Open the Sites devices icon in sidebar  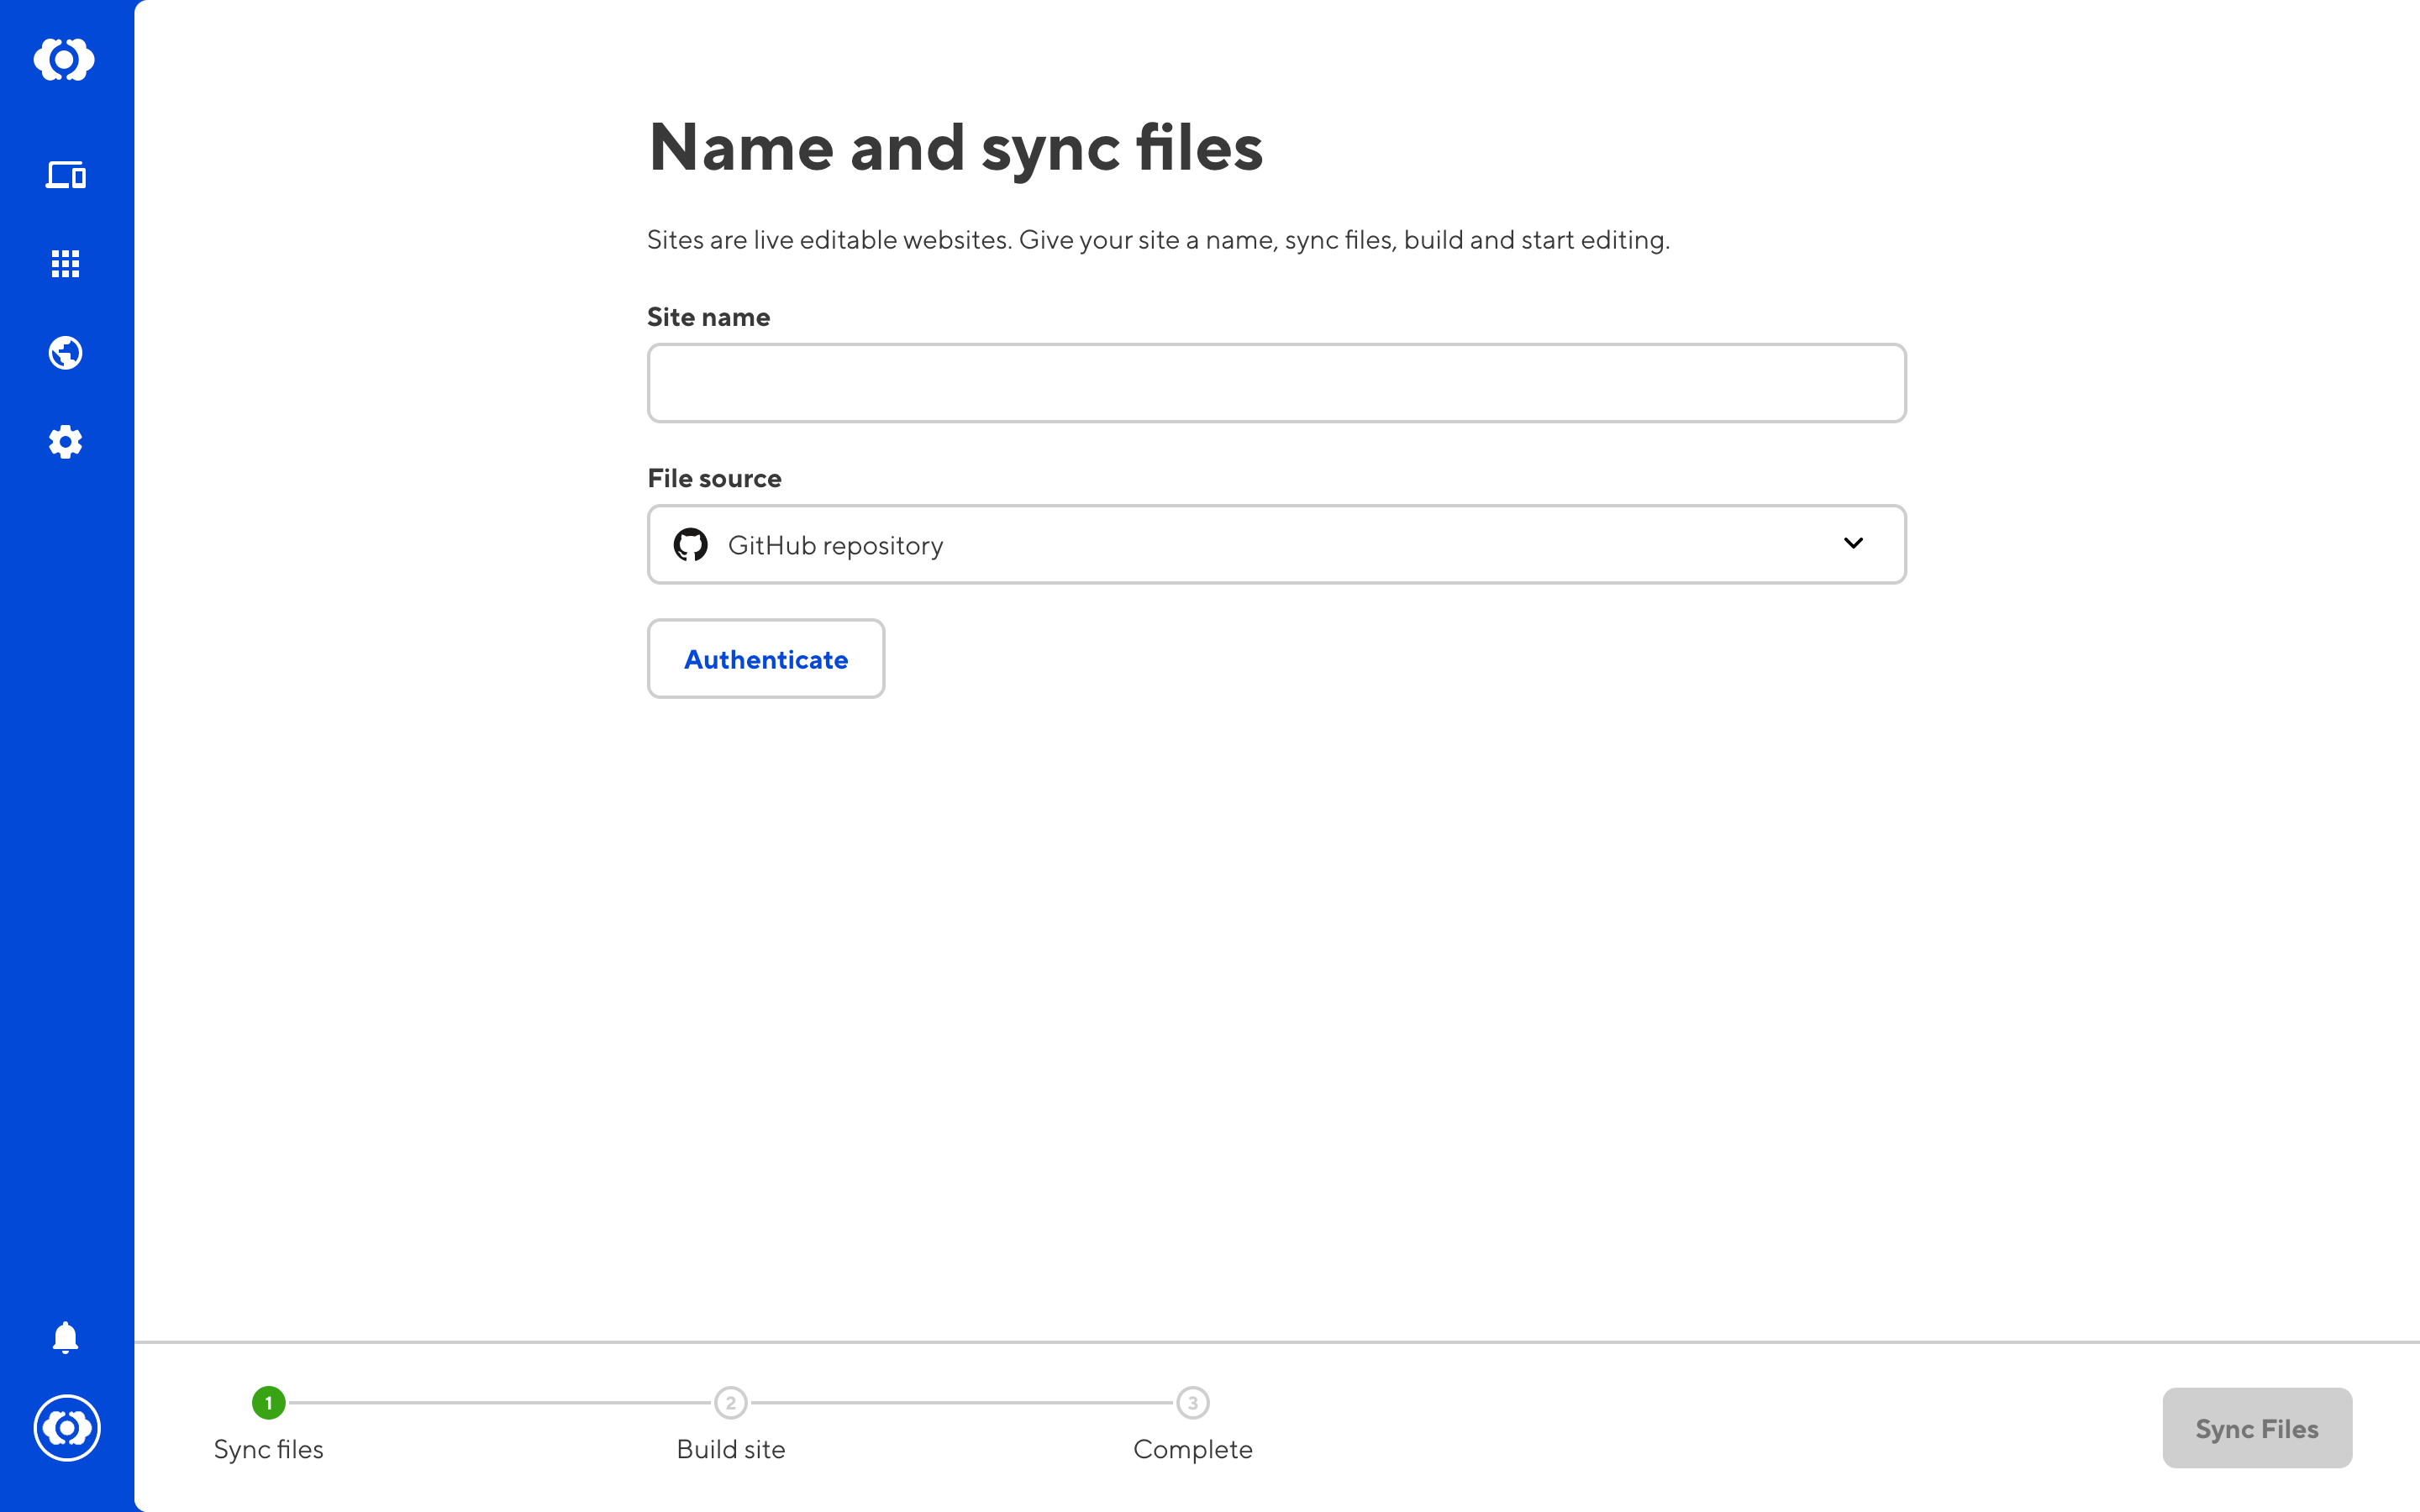click(66, 175)
